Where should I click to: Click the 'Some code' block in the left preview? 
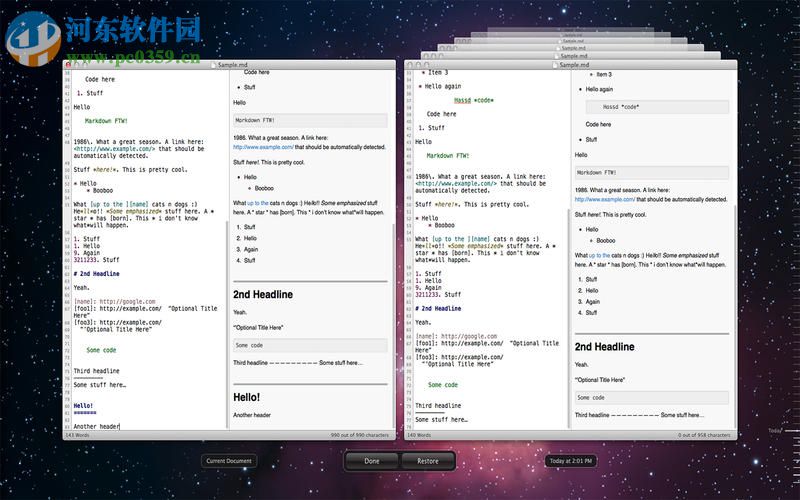pyautogui.click(x=310, y=345)
